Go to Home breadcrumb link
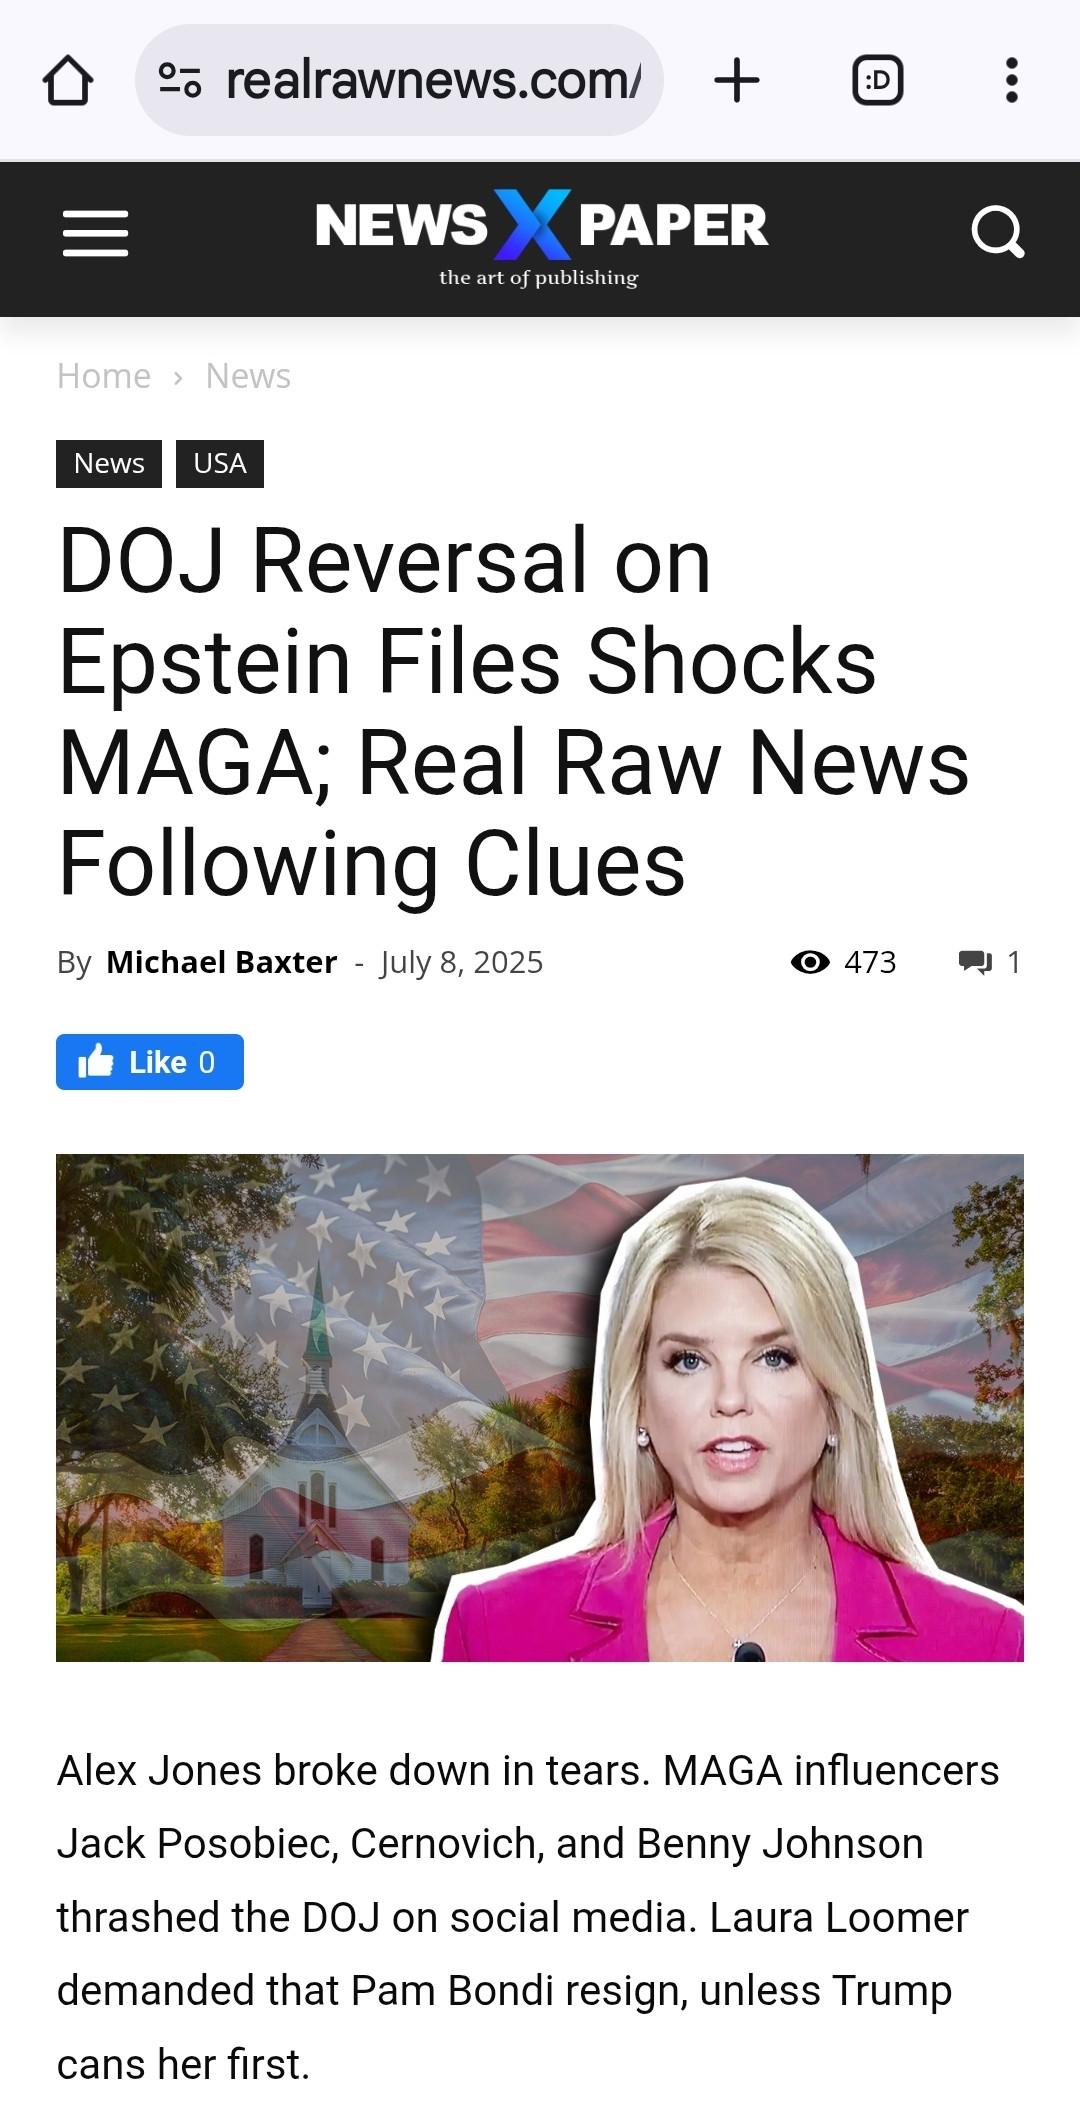1080x2121 pixels. coord(104,376)
